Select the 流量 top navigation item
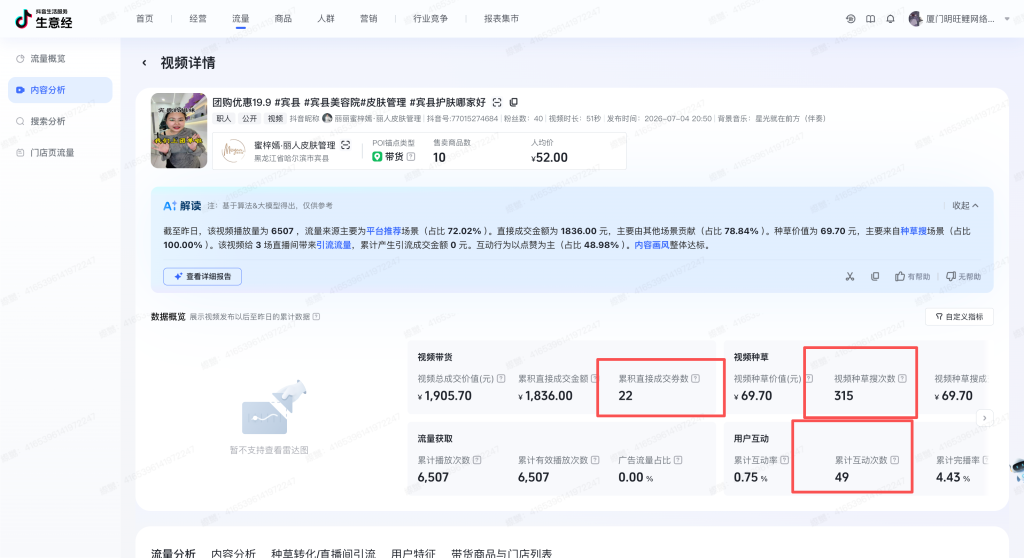The width and height of the screenshot is (1024, 558). tap(240, 19)
